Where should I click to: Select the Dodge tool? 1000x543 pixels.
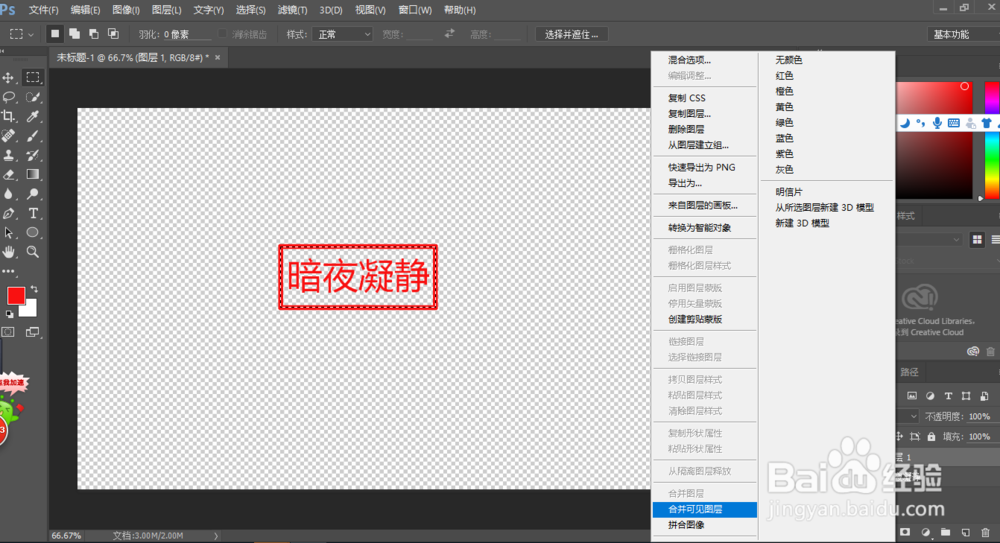(33, 193)
